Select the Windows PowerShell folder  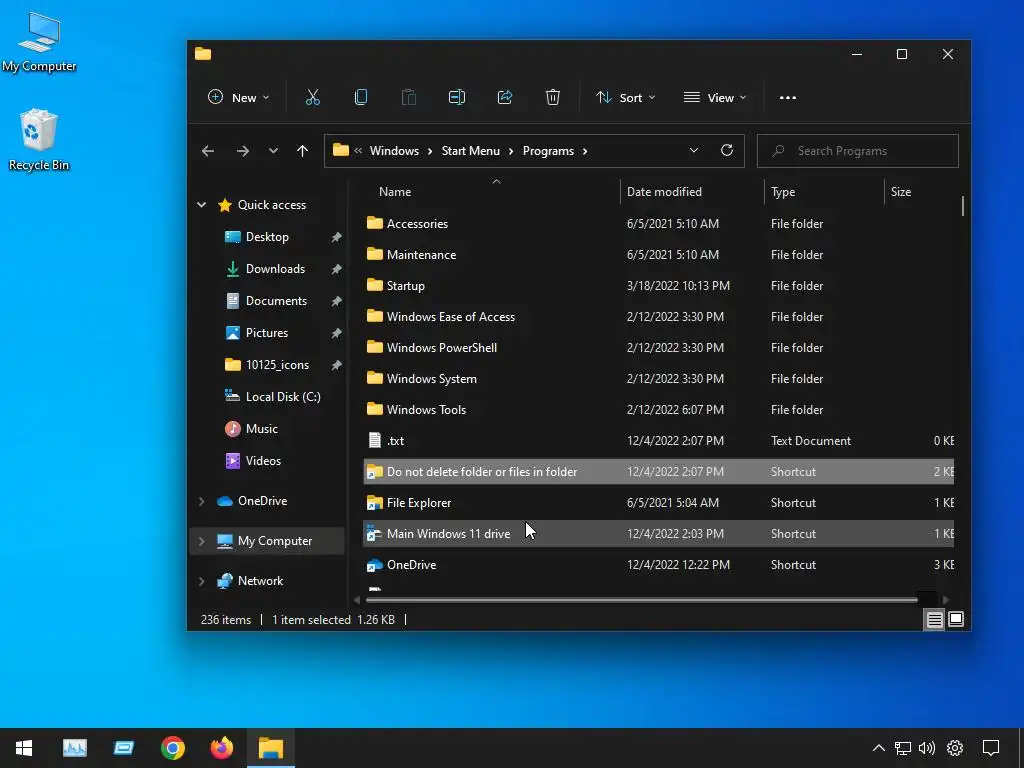[658, 348]
